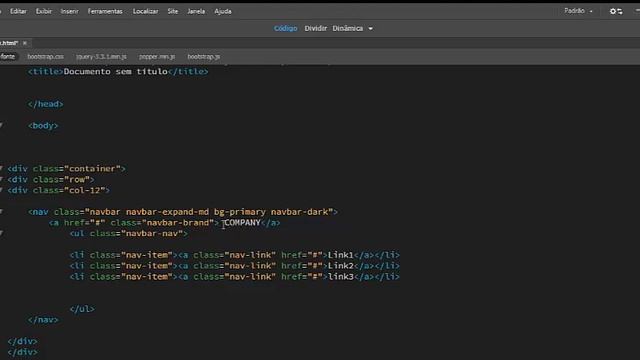
Task: Click the 'row' class value
Action: pyautogui.click(x=77, y=180)
